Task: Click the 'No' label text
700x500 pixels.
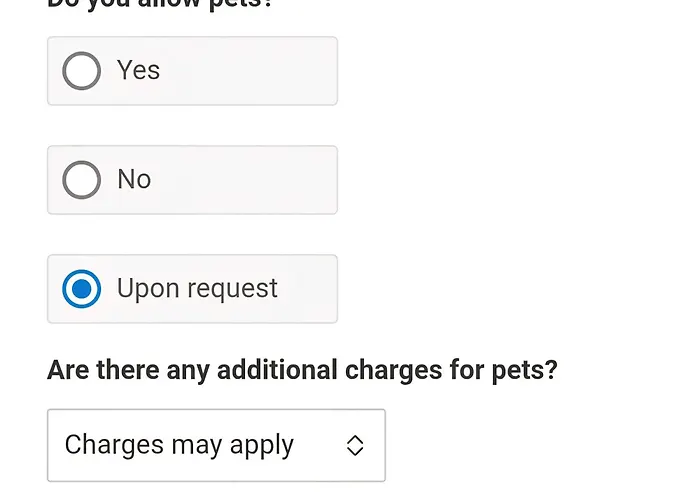Action: coord(134,180)
